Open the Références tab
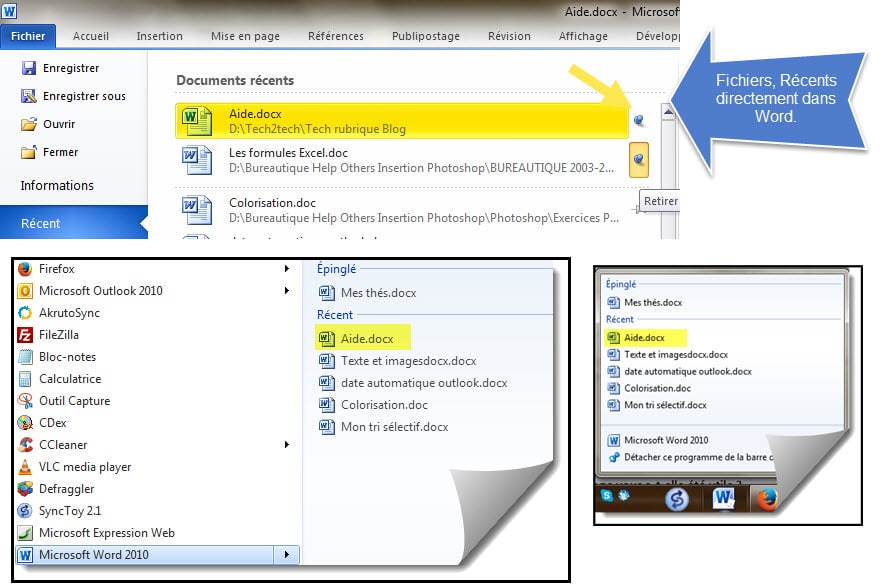The width and height of the screenshot is (884, 585). click(335, 36)
